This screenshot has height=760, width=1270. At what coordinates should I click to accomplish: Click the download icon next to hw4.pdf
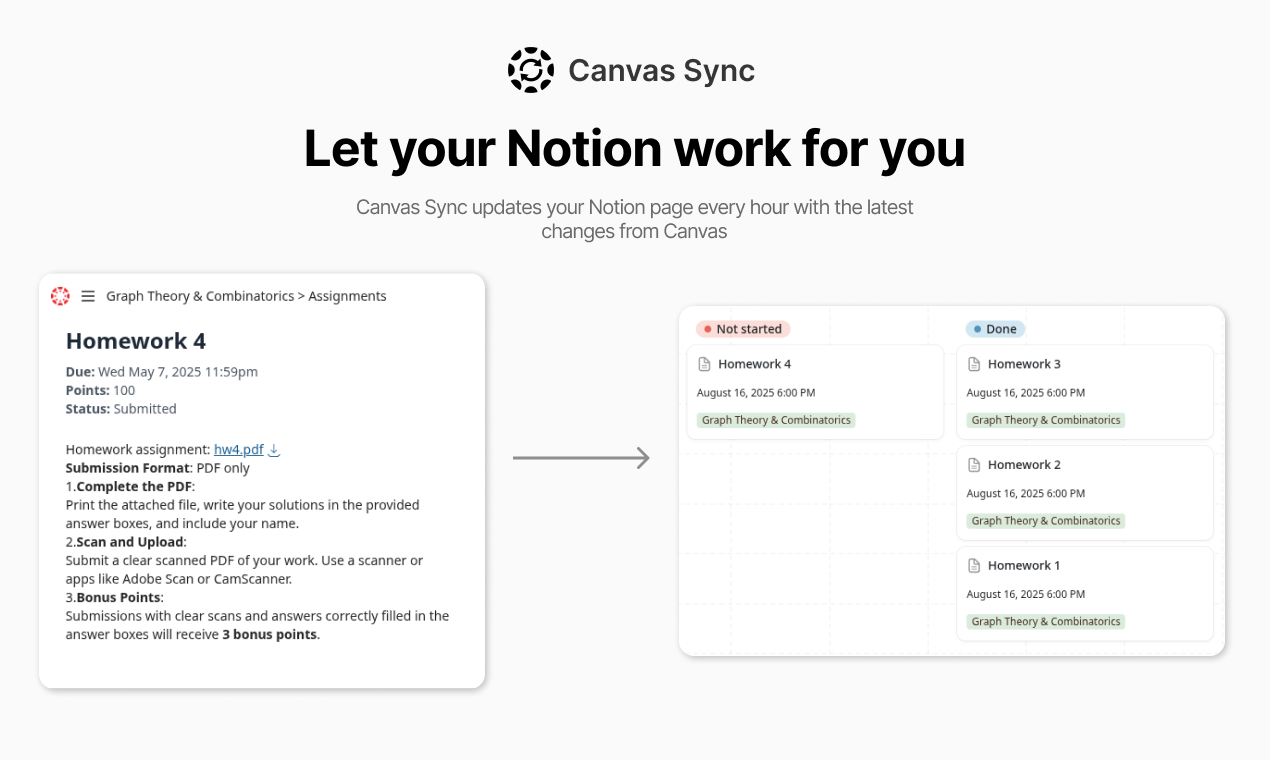click(x=274, y=450)
